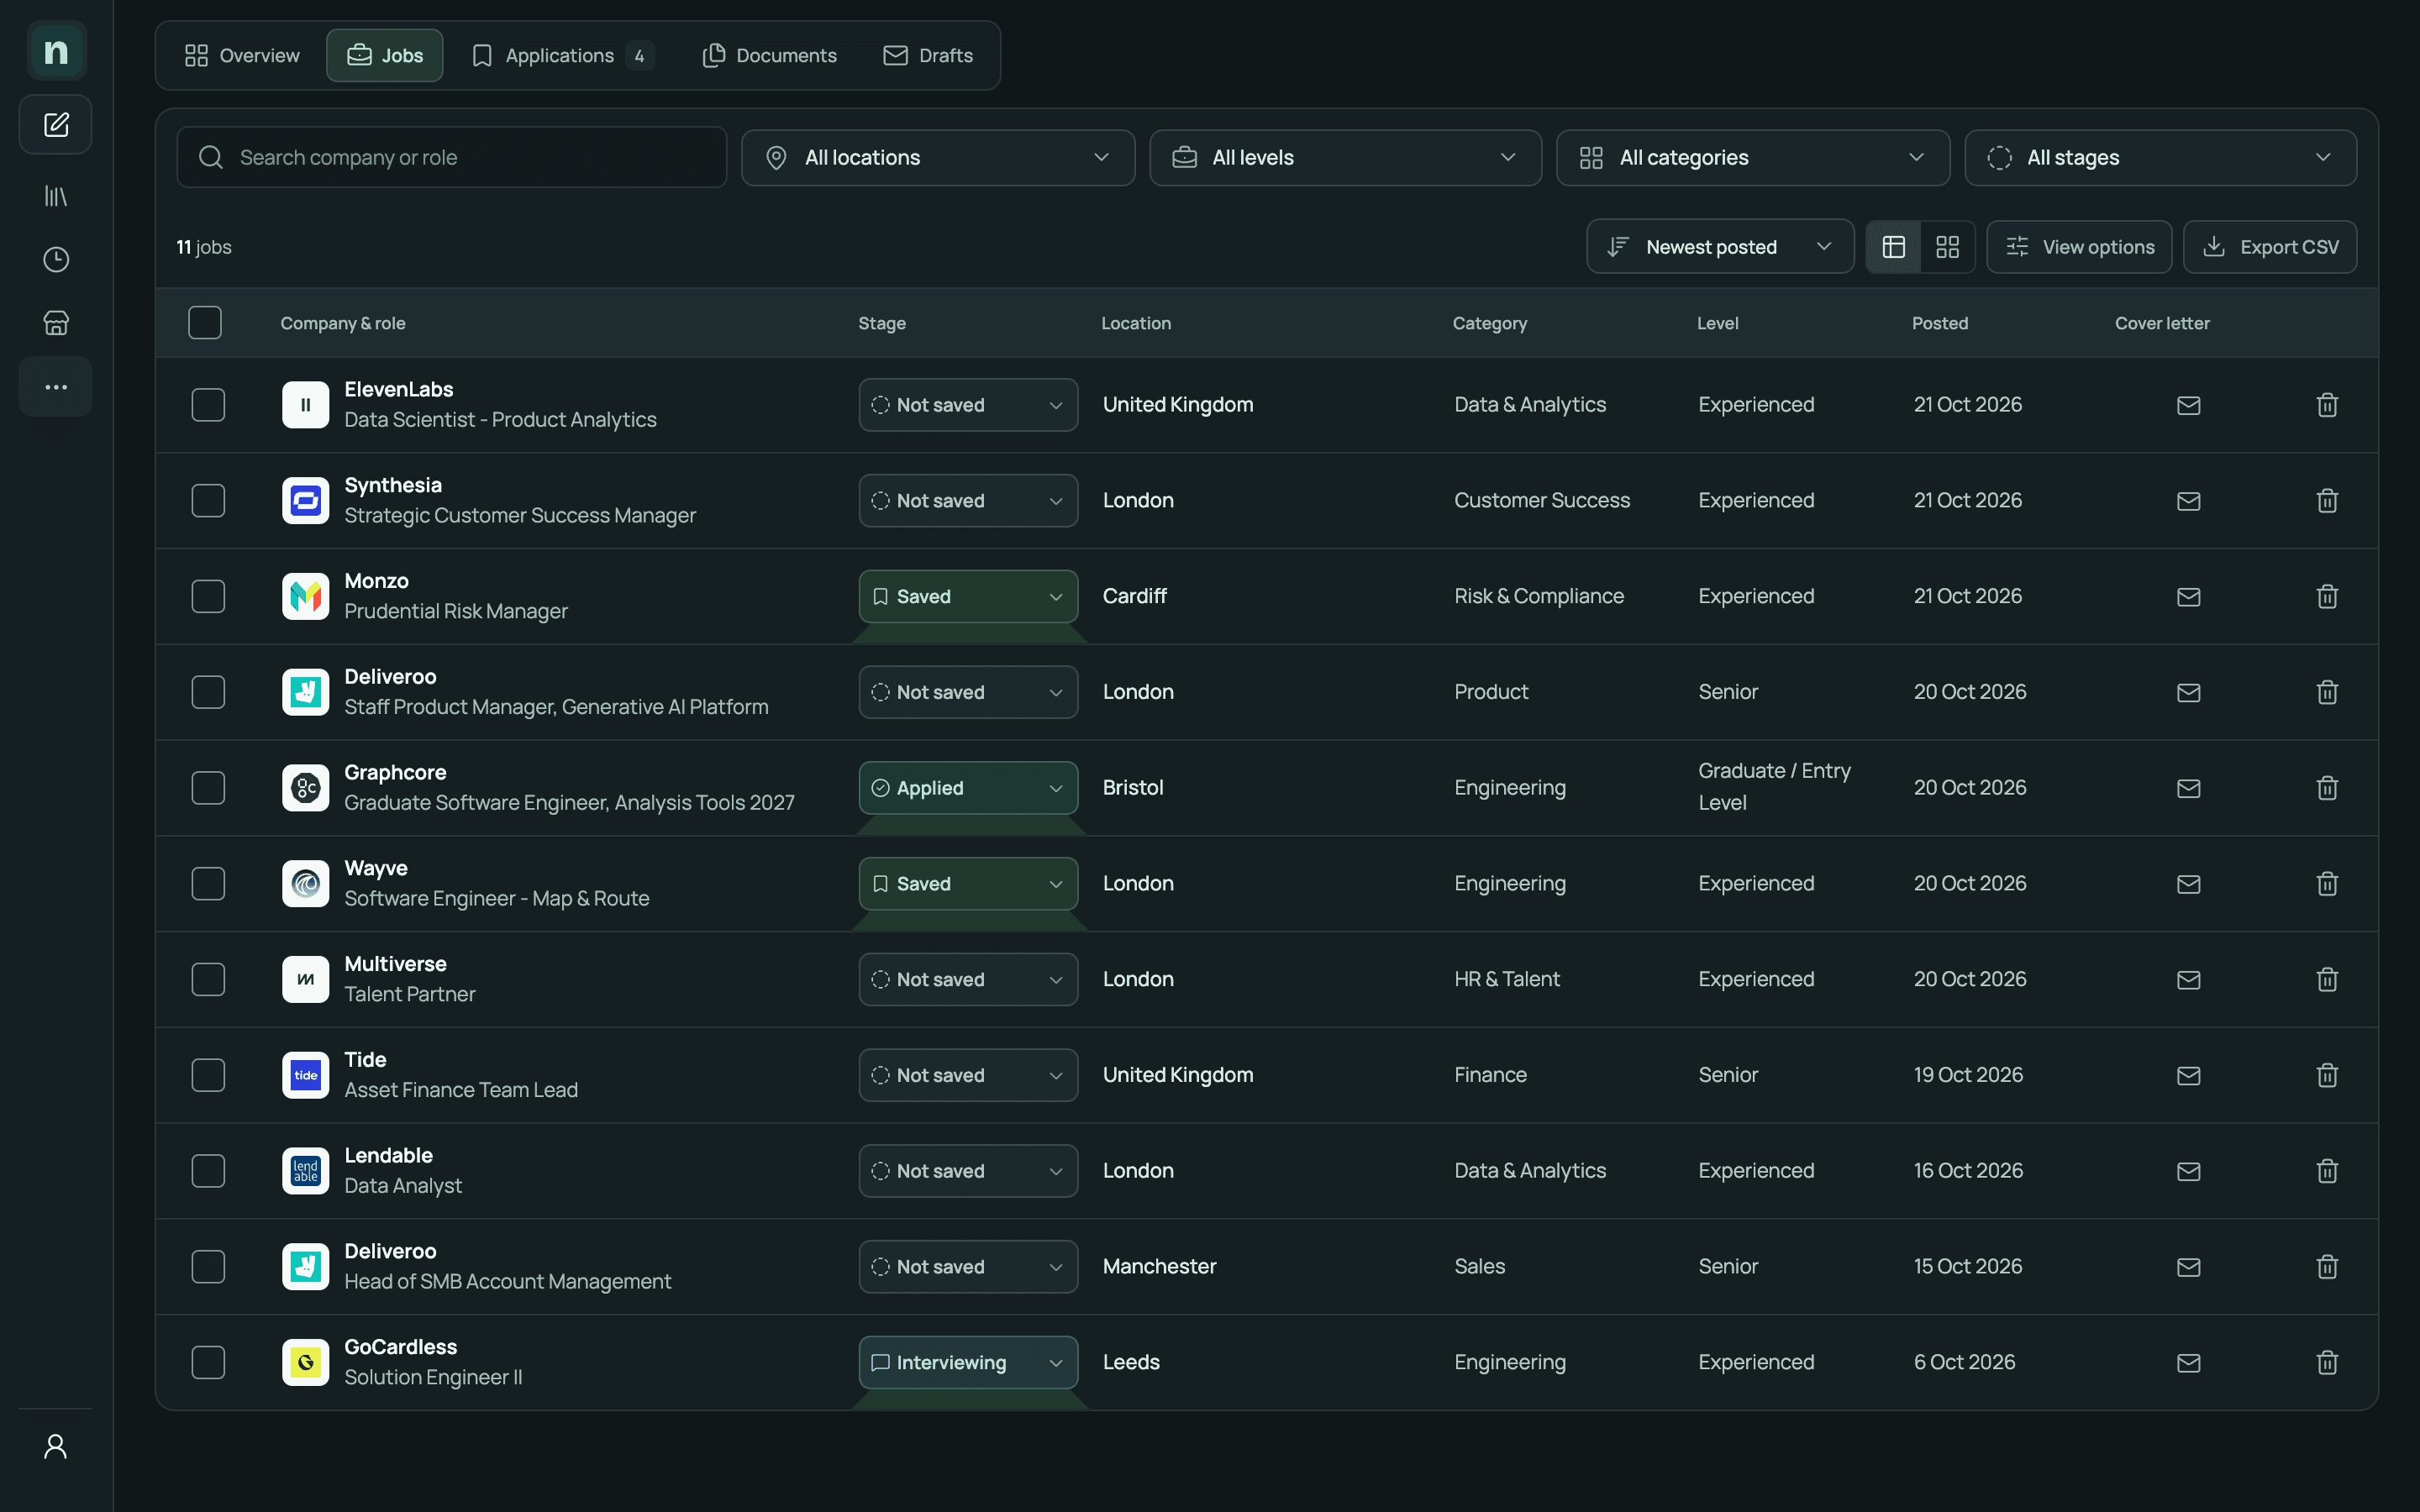Select the Multiverse row checkbox
This screenshot has height=1512, width=2420.
coord(208,980)
